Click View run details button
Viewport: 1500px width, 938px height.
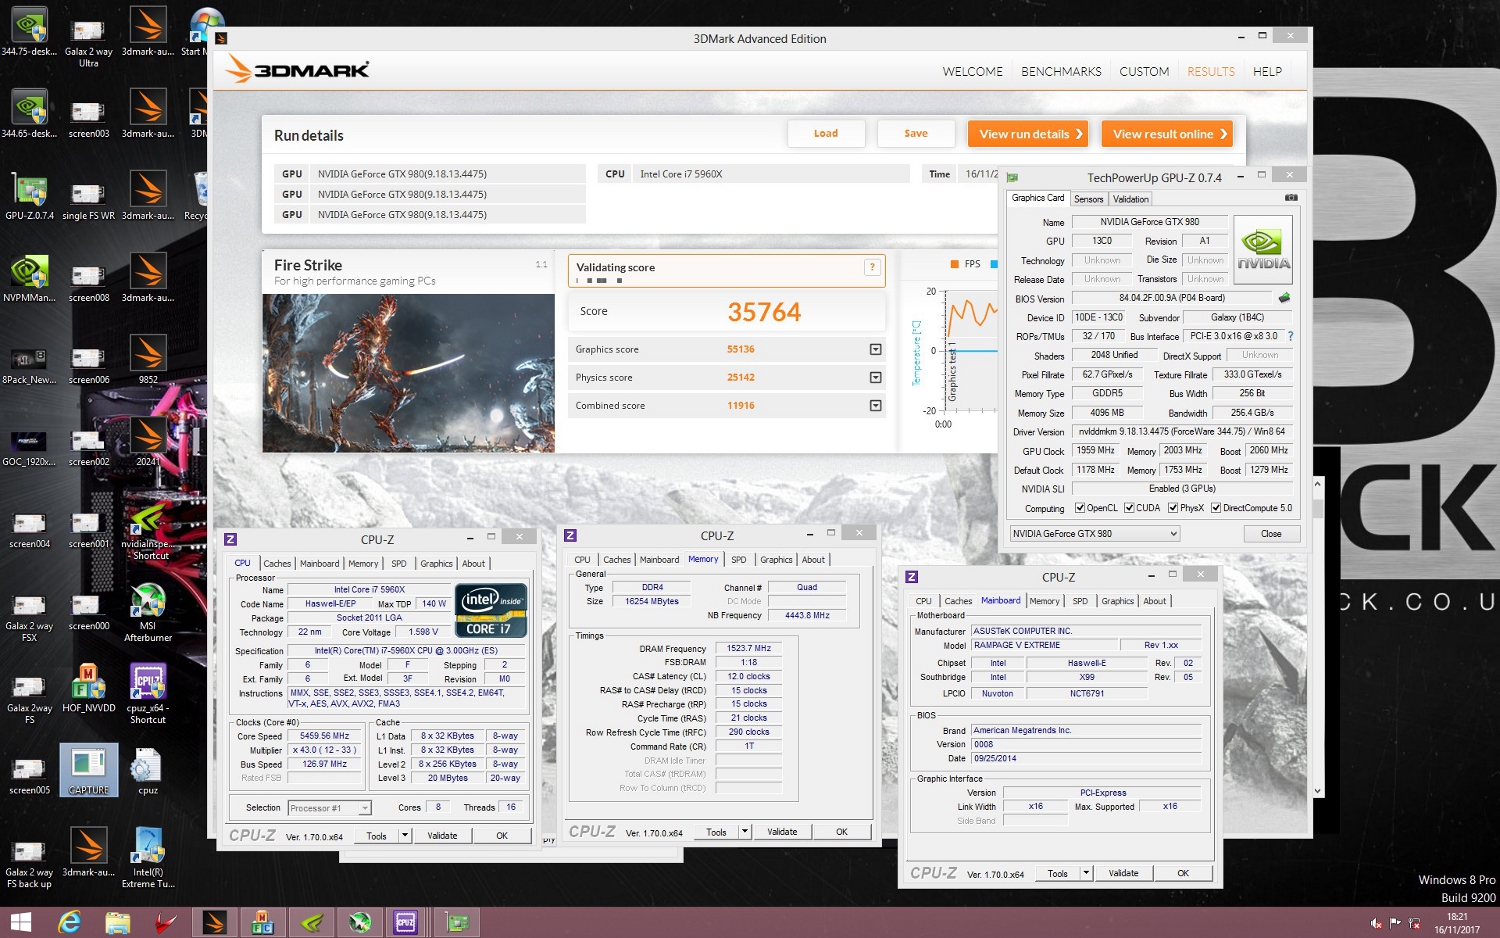coord(1028,134)
